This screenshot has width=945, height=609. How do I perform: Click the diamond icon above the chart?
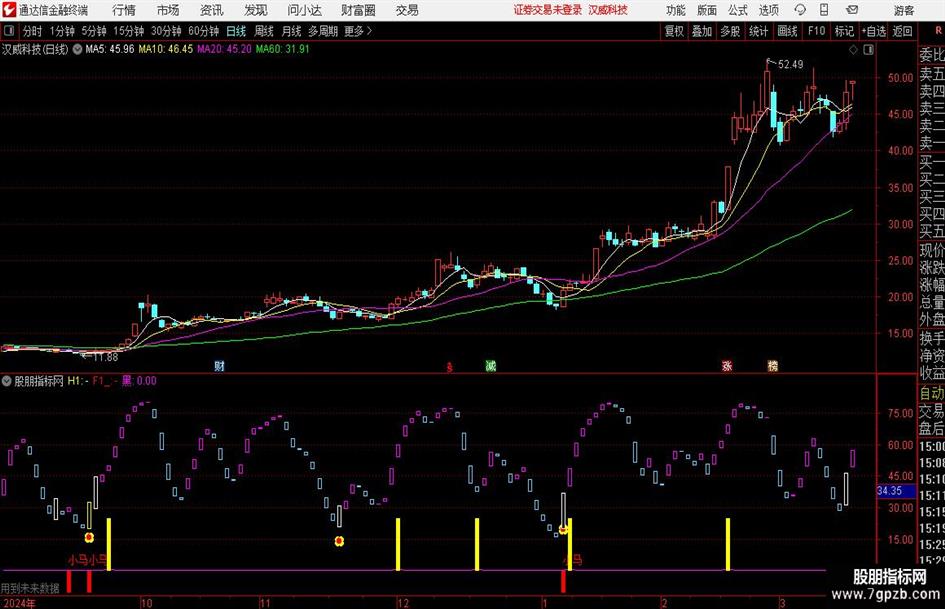coord(853,50)
